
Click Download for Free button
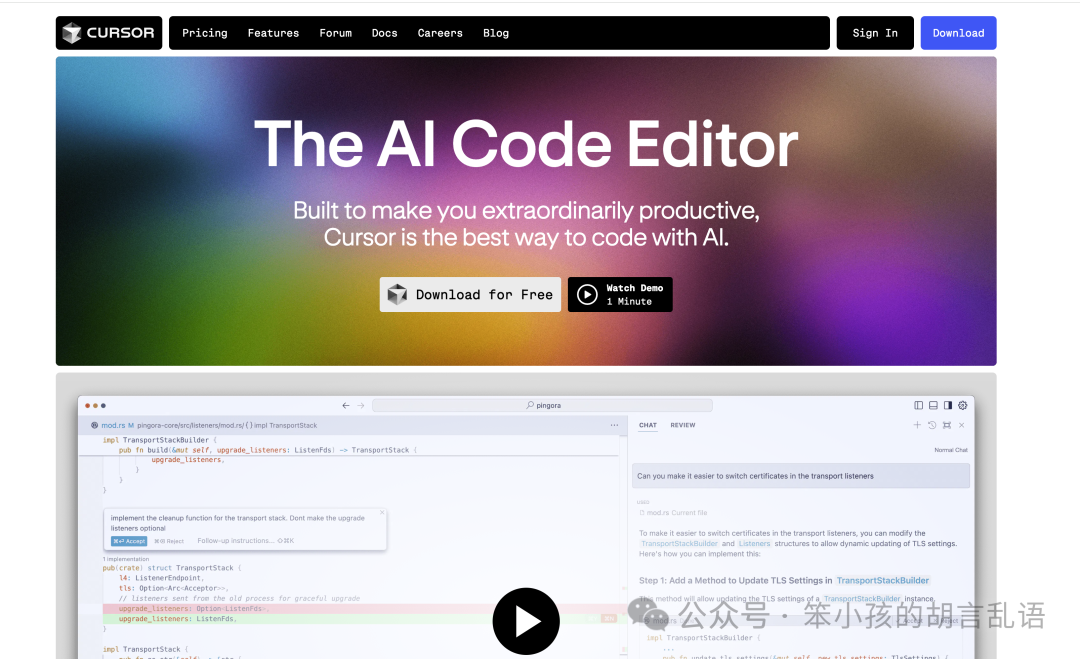click(x=470, y=295)
